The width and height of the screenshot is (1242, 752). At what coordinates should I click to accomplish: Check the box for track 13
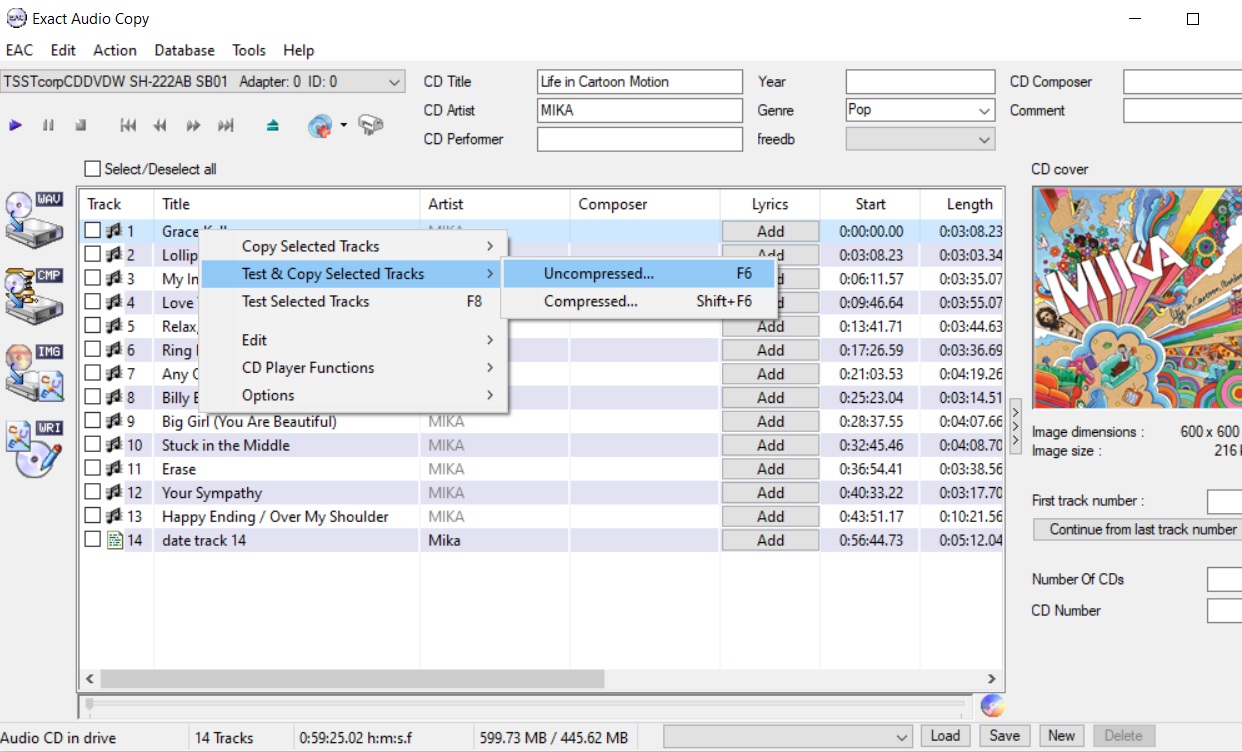[x=93, y=516]
